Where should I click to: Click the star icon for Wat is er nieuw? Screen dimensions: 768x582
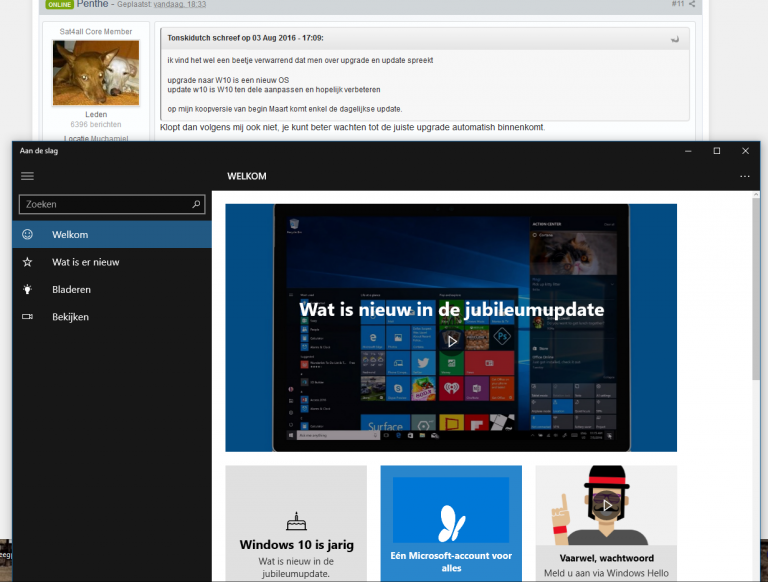click(28, 262)
